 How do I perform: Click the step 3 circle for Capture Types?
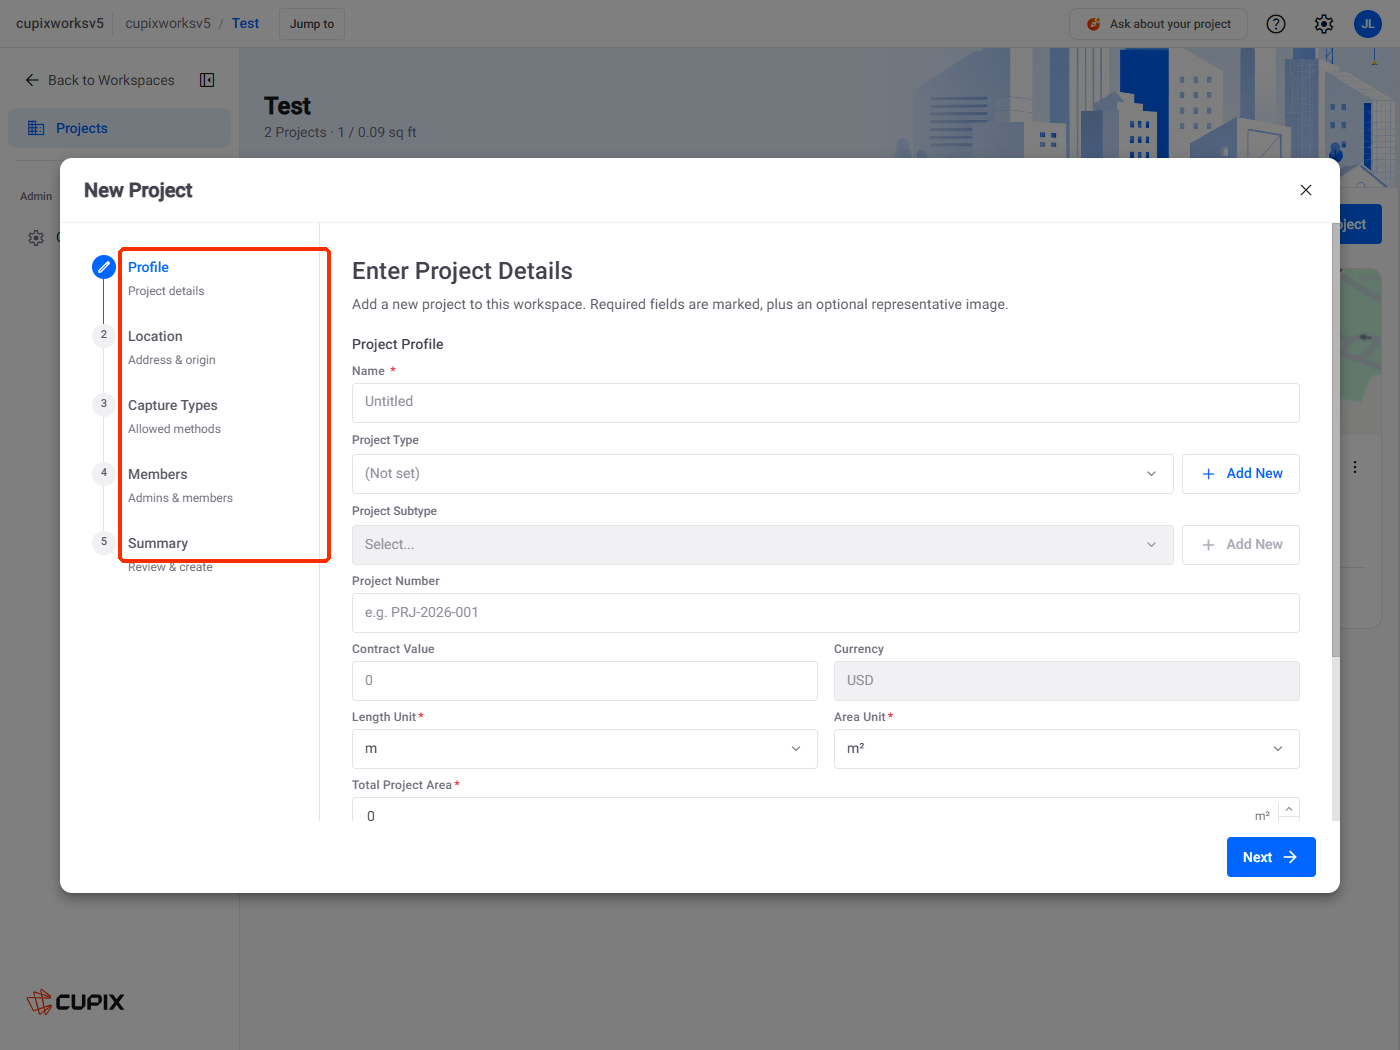(x=104, y=404)
